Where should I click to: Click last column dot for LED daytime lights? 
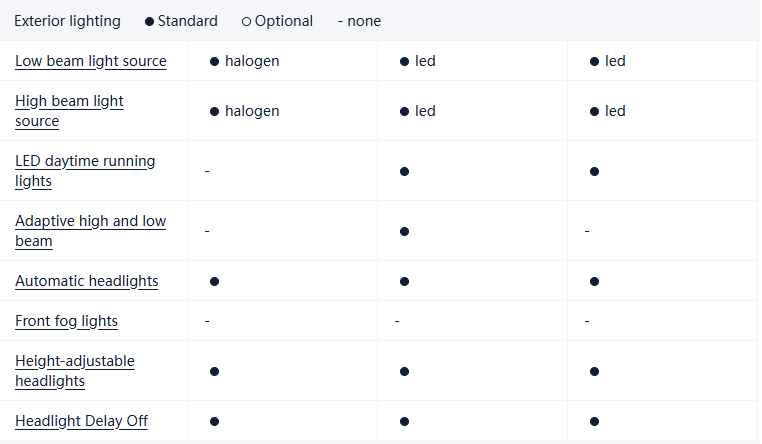coord(594,171)
